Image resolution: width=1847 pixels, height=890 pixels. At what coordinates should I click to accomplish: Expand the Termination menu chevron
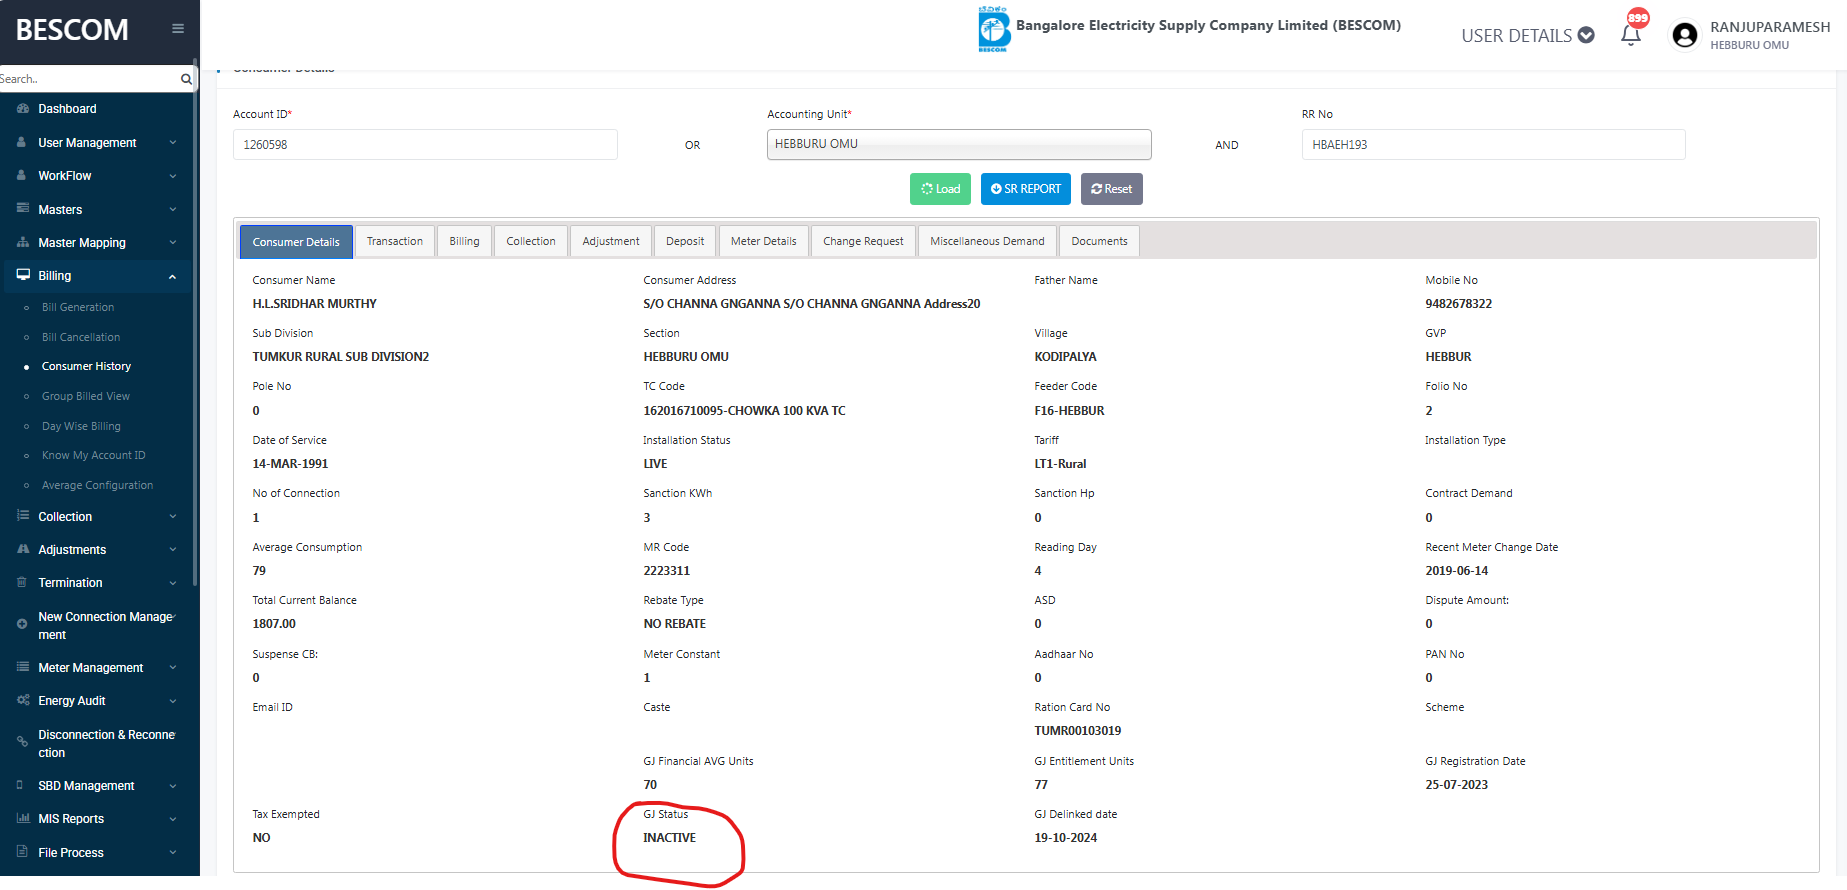173,583
